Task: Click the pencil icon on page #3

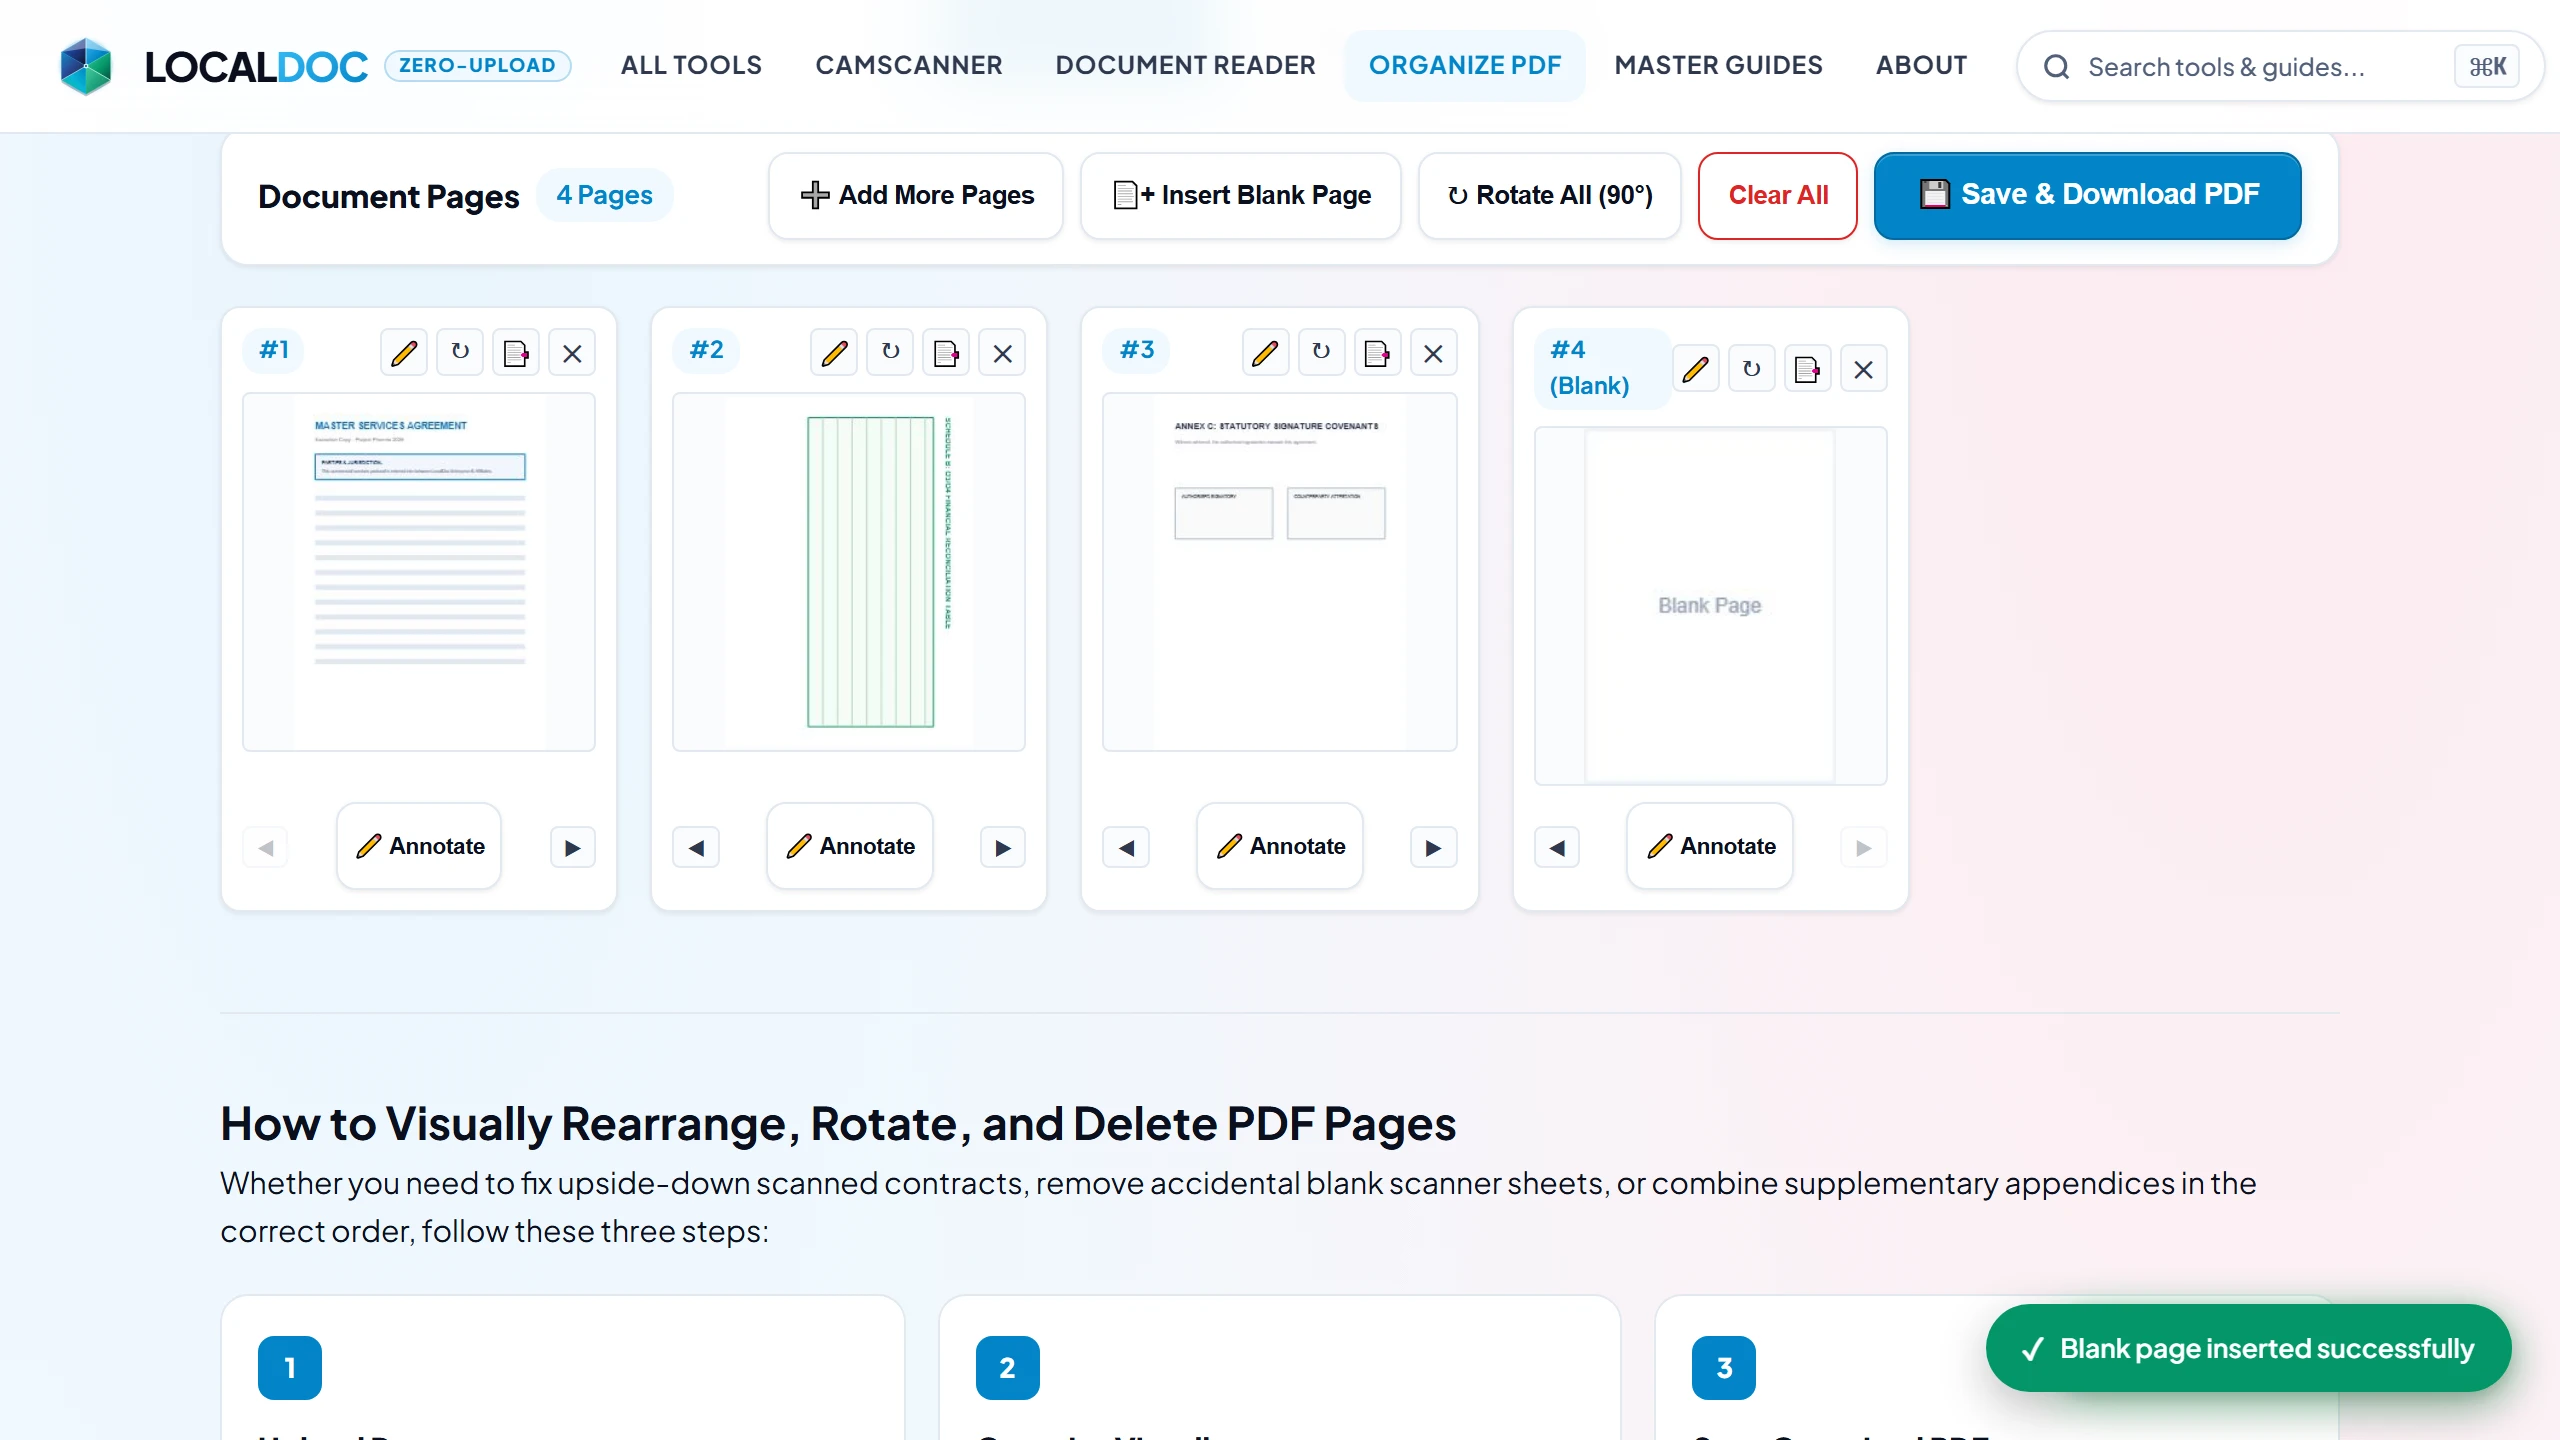Action: pos(1265,352)
